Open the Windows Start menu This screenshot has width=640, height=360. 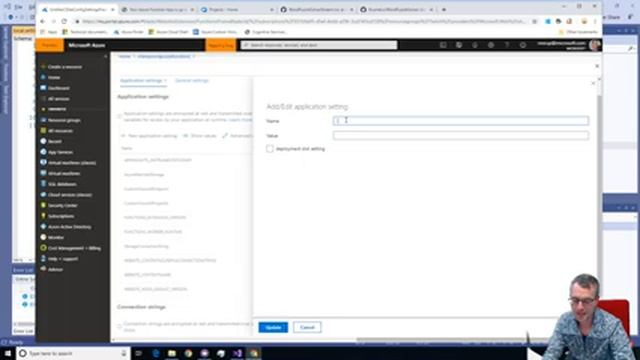[7, 353]
